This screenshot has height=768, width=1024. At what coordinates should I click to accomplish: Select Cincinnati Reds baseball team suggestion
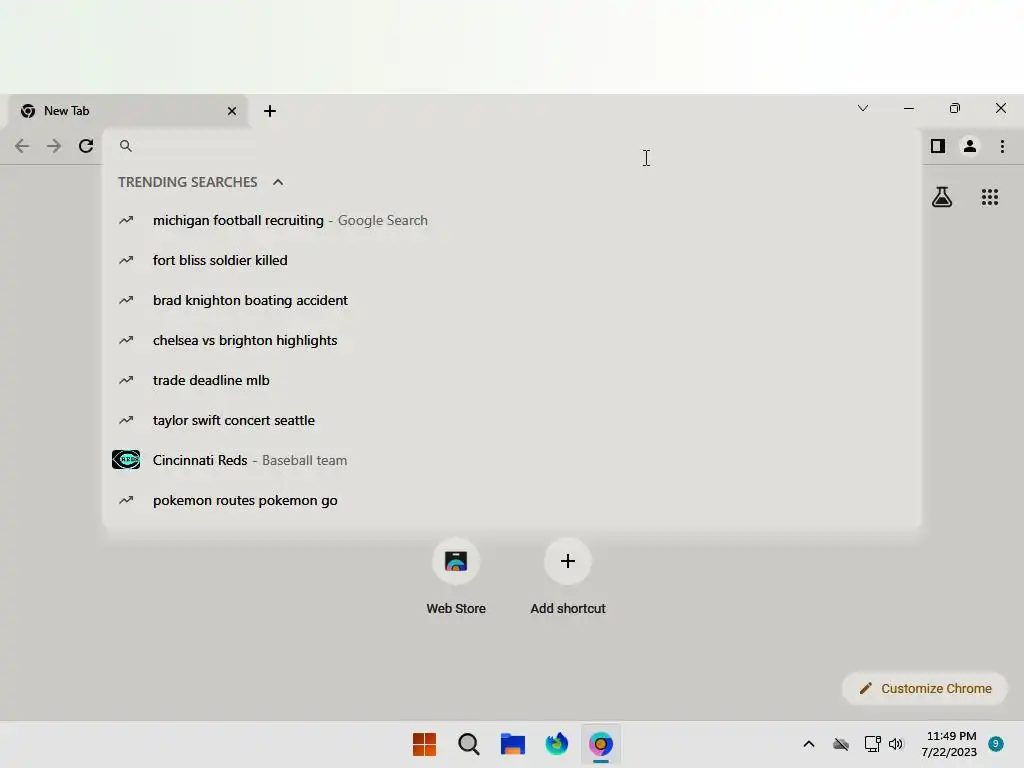[x=511, y=460]
